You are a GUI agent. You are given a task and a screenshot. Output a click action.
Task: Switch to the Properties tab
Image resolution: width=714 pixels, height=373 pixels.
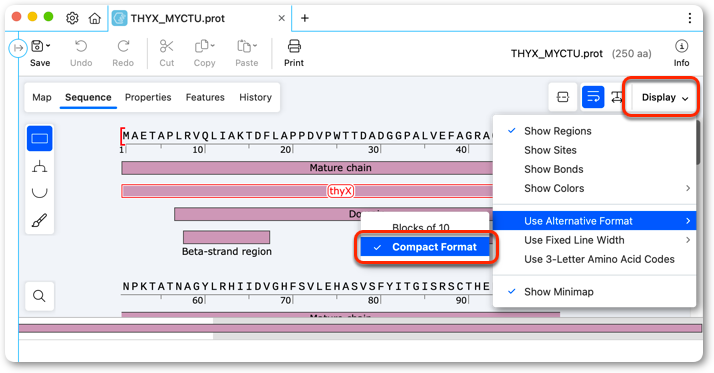coord(148,97)
